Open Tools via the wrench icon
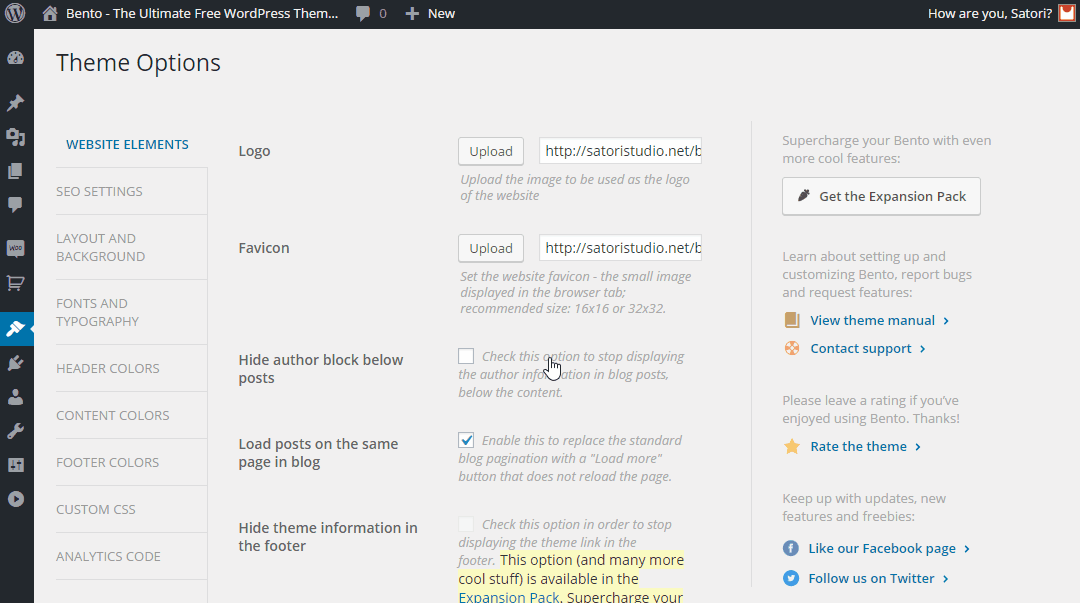This screenshot has height=603, width=1080. click(15, 431)
